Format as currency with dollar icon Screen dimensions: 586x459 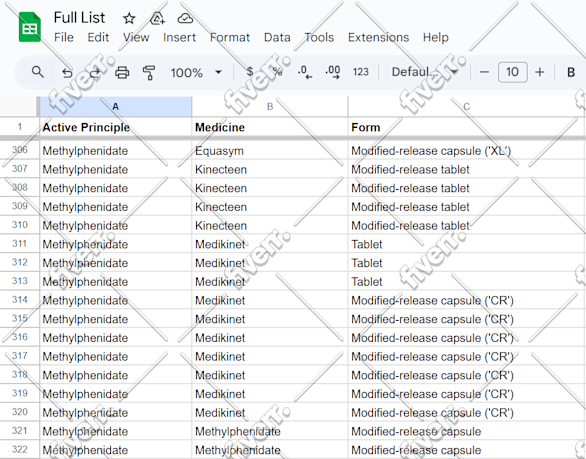coord(250,71)
